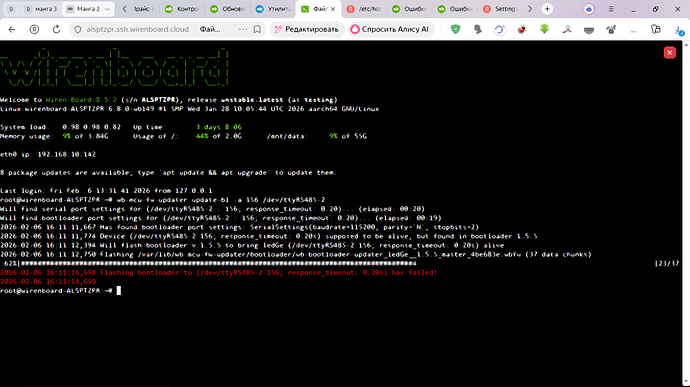Click the vertical scrollbar of the page

click(x=686, y=214)
